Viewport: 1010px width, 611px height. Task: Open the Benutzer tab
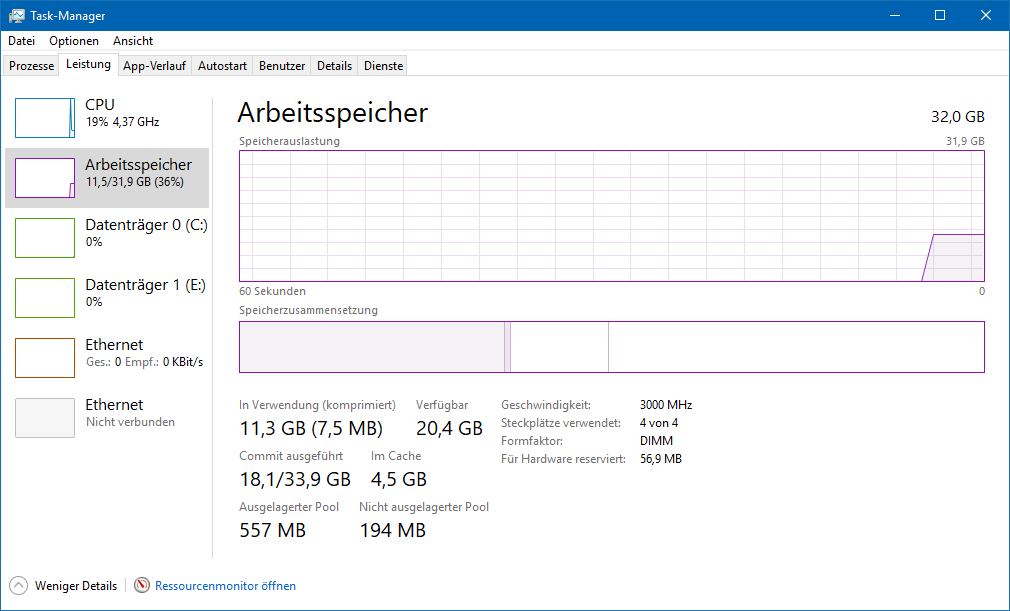282,66
